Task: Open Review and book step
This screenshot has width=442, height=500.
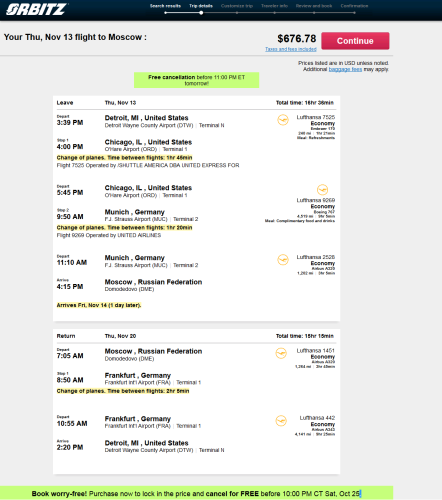Action: (314, 6)
